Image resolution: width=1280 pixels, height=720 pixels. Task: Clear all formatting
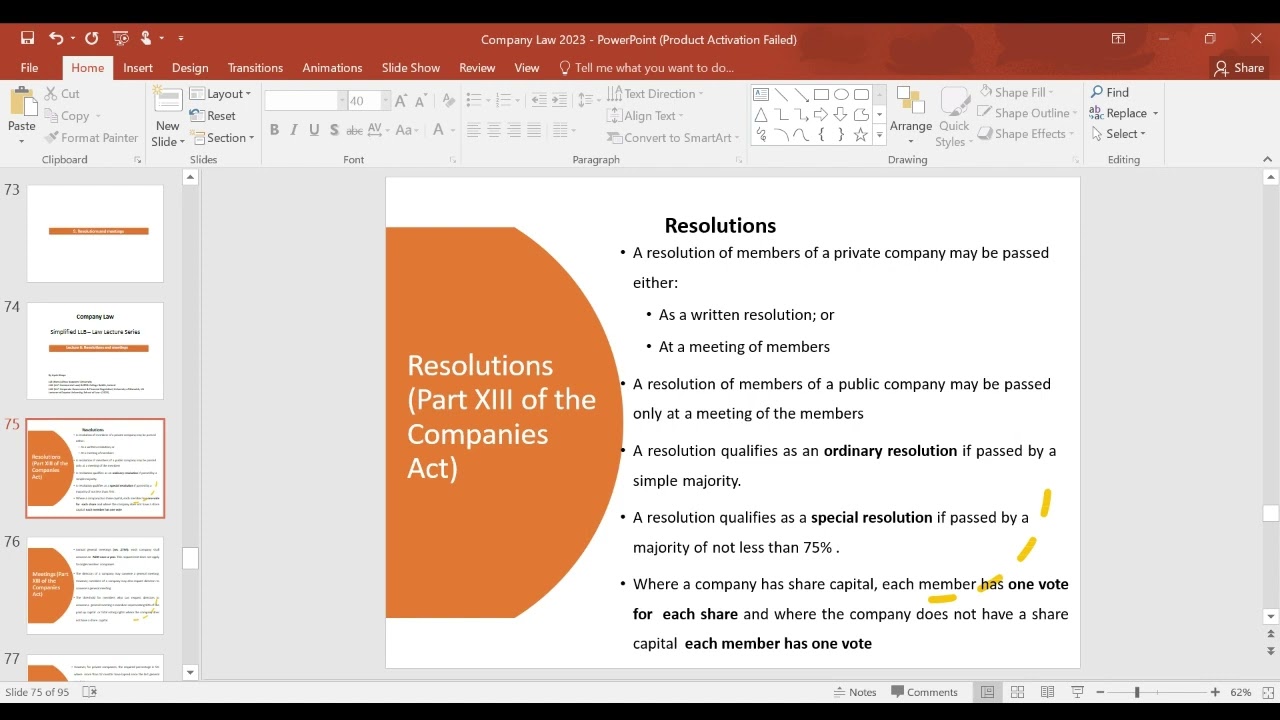[448, 101]
